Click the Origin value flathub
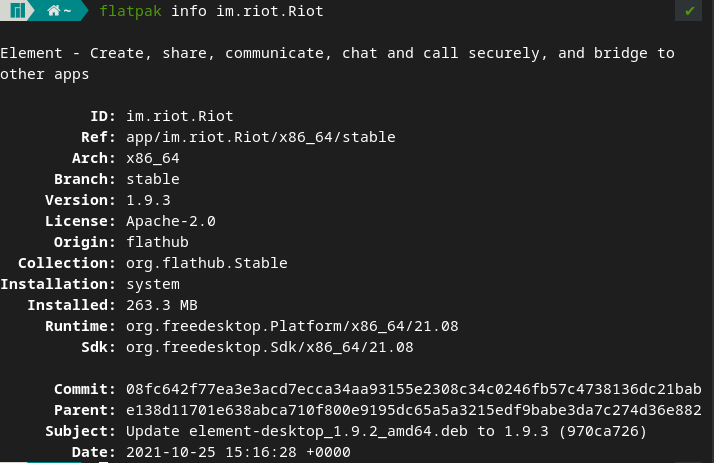The width and height of the screenshot is (714, 463). (x=157, y=242)
